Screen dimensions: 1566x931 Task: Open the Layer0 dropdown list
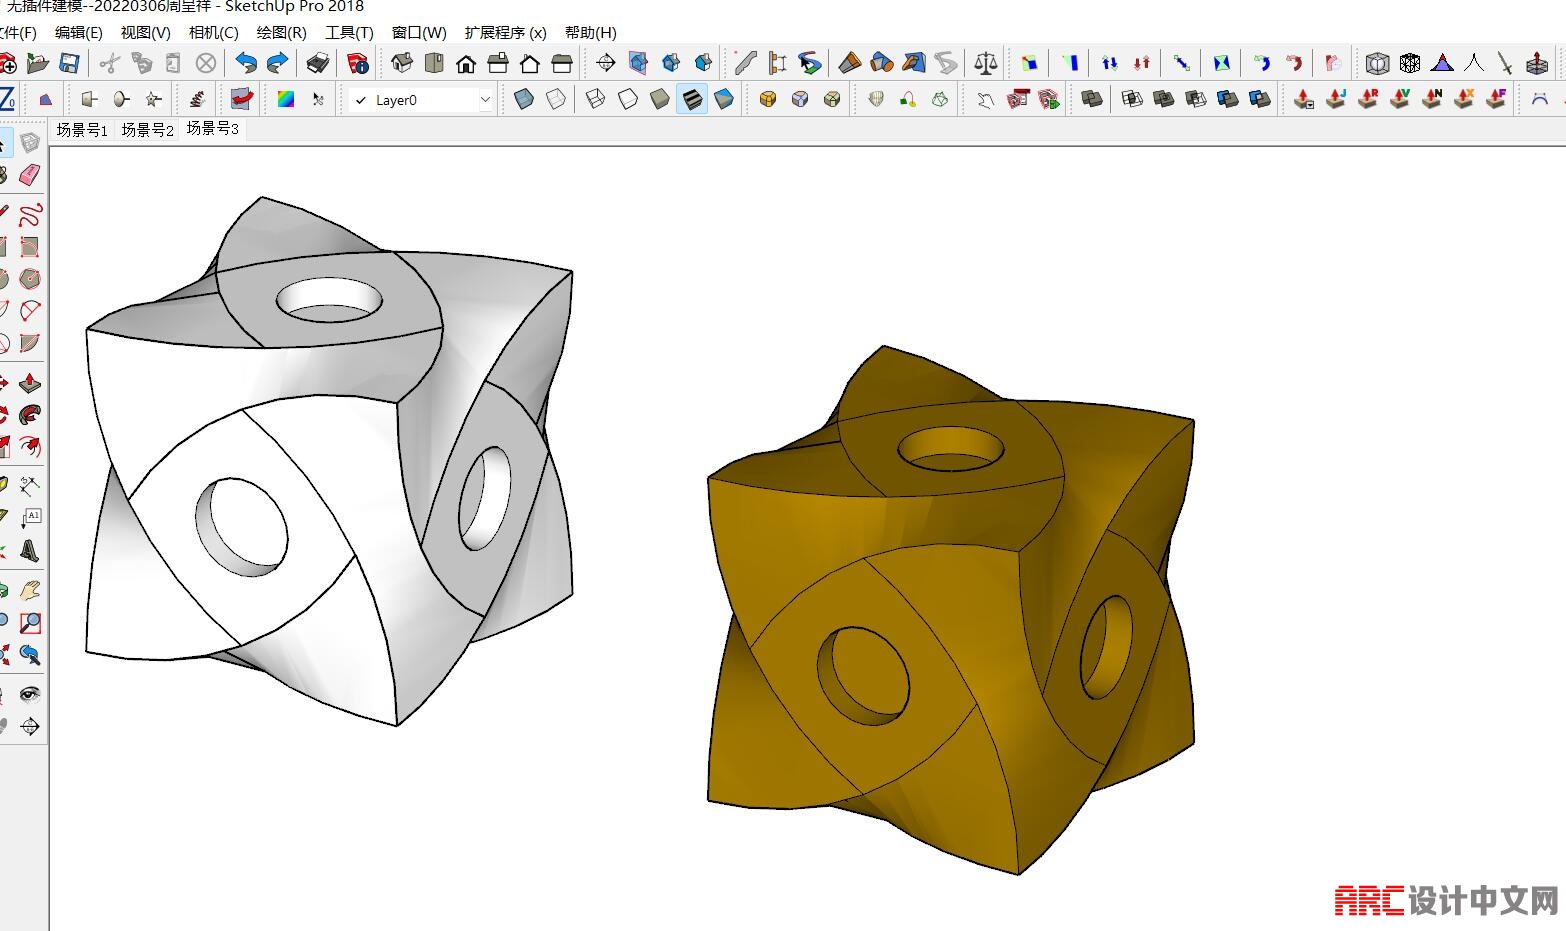pos(485,100)
